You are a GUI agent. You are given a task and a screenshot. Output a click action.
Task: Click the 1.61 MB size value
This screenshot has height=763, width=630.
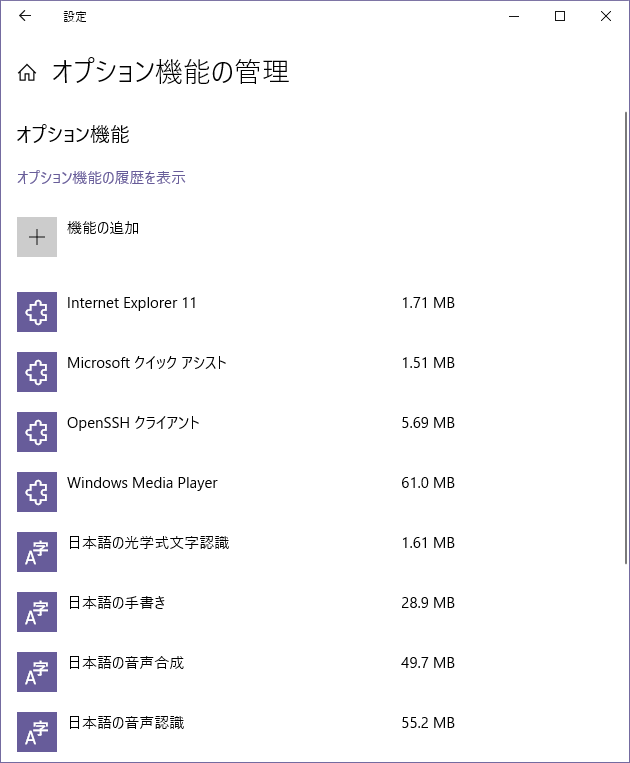428,543
